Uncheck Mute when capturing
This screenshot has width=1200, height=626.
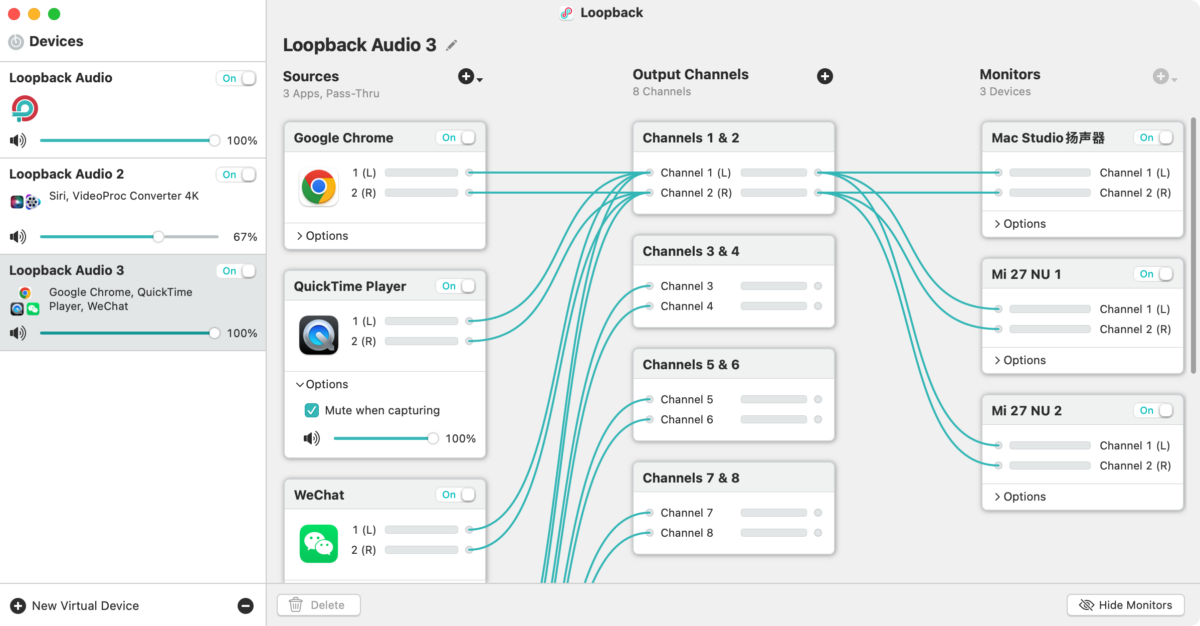tap(312, 410)
